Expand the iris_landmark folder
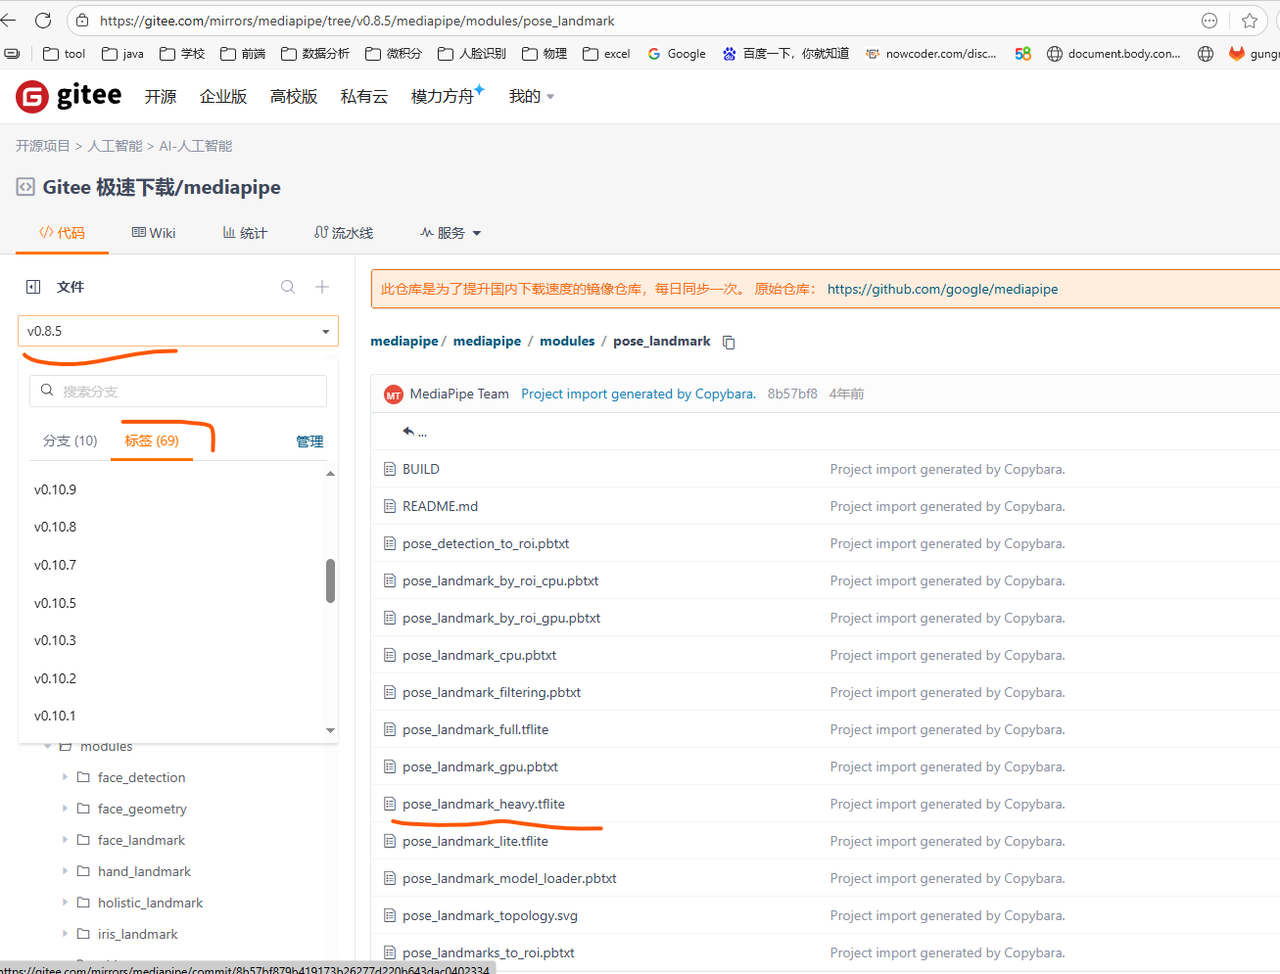 pos(65,934)
